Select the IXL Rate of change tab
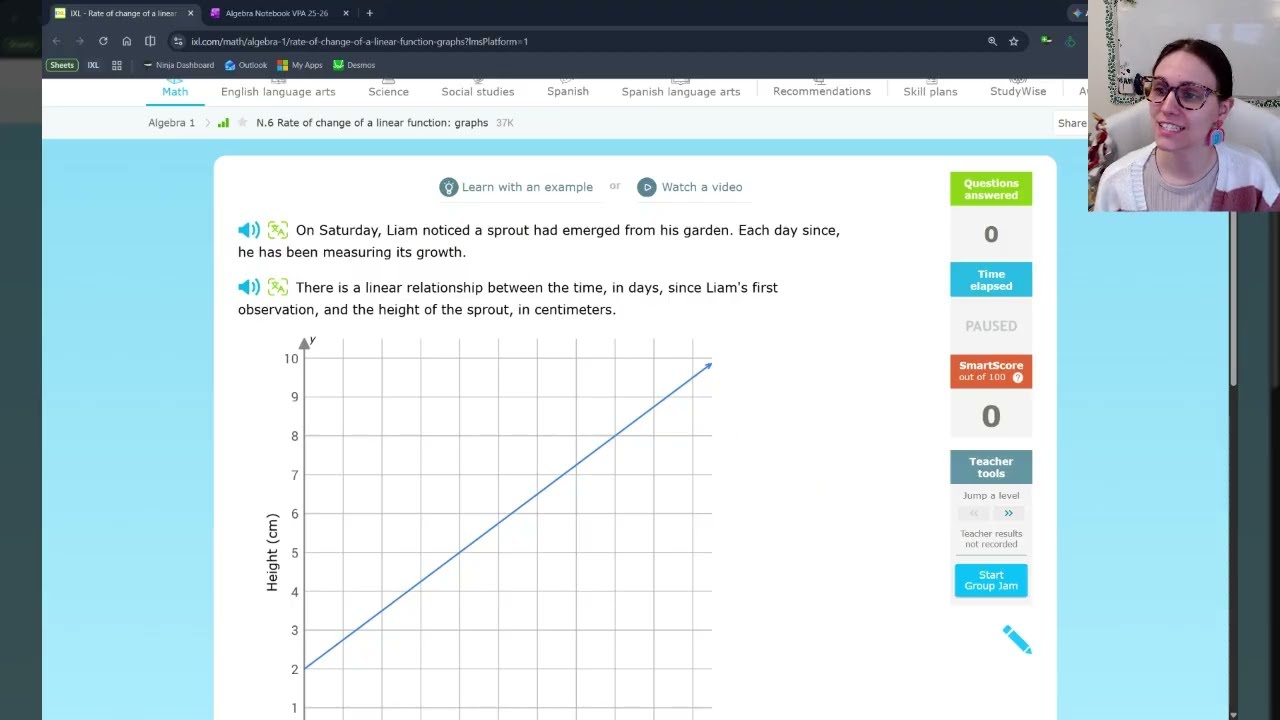Image resolution: width=1280 pixels, height=720 pixels. [x=124, y=13]
